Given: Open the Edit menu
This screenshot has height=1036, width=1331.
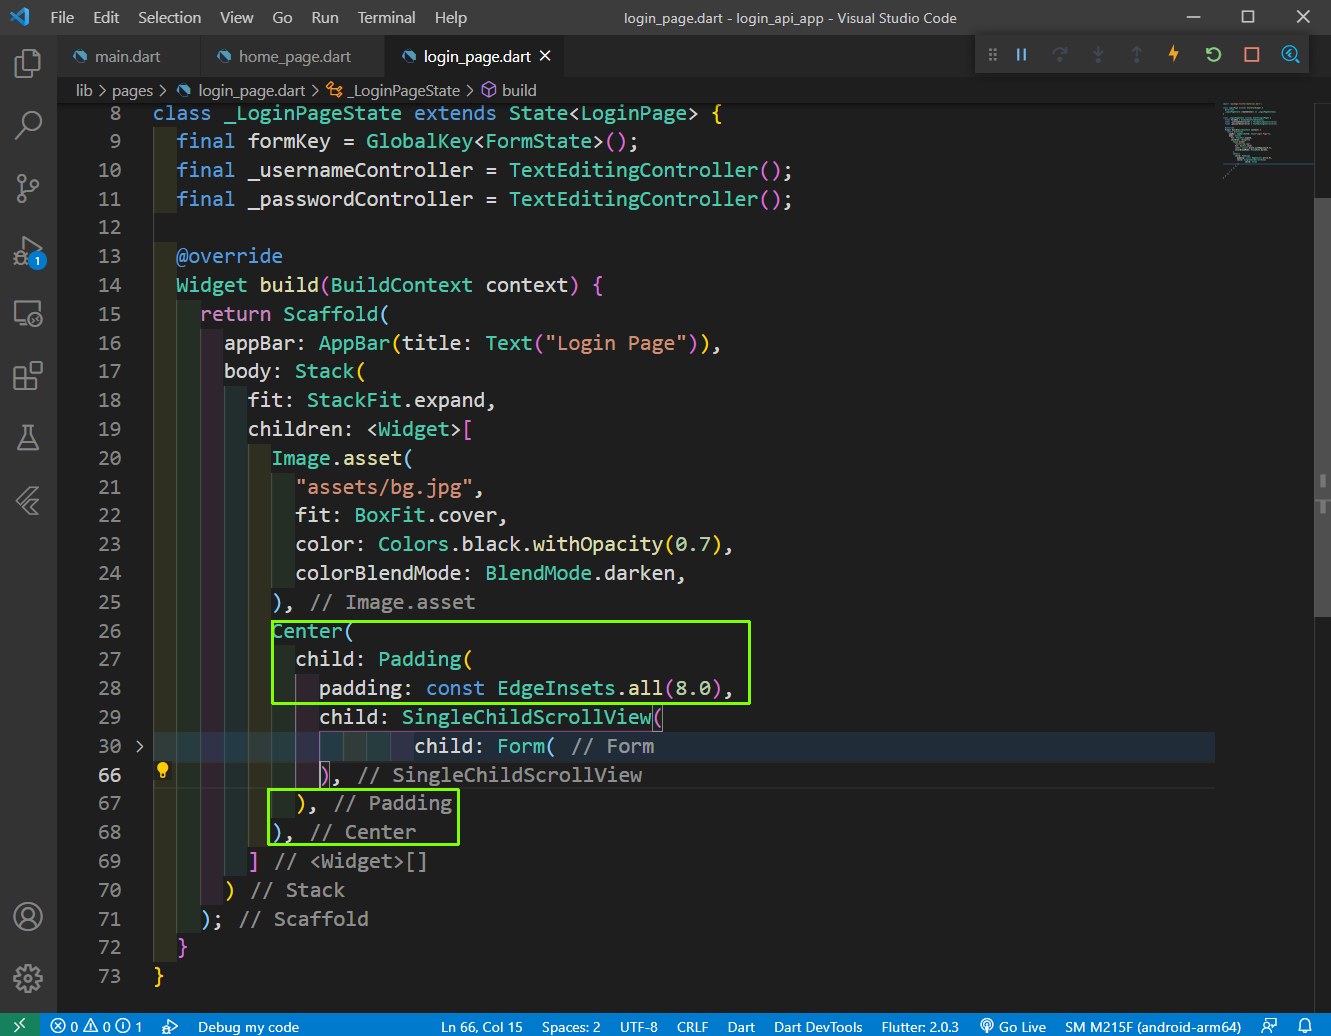Looking at the screenshot, I should coord(106,17).
